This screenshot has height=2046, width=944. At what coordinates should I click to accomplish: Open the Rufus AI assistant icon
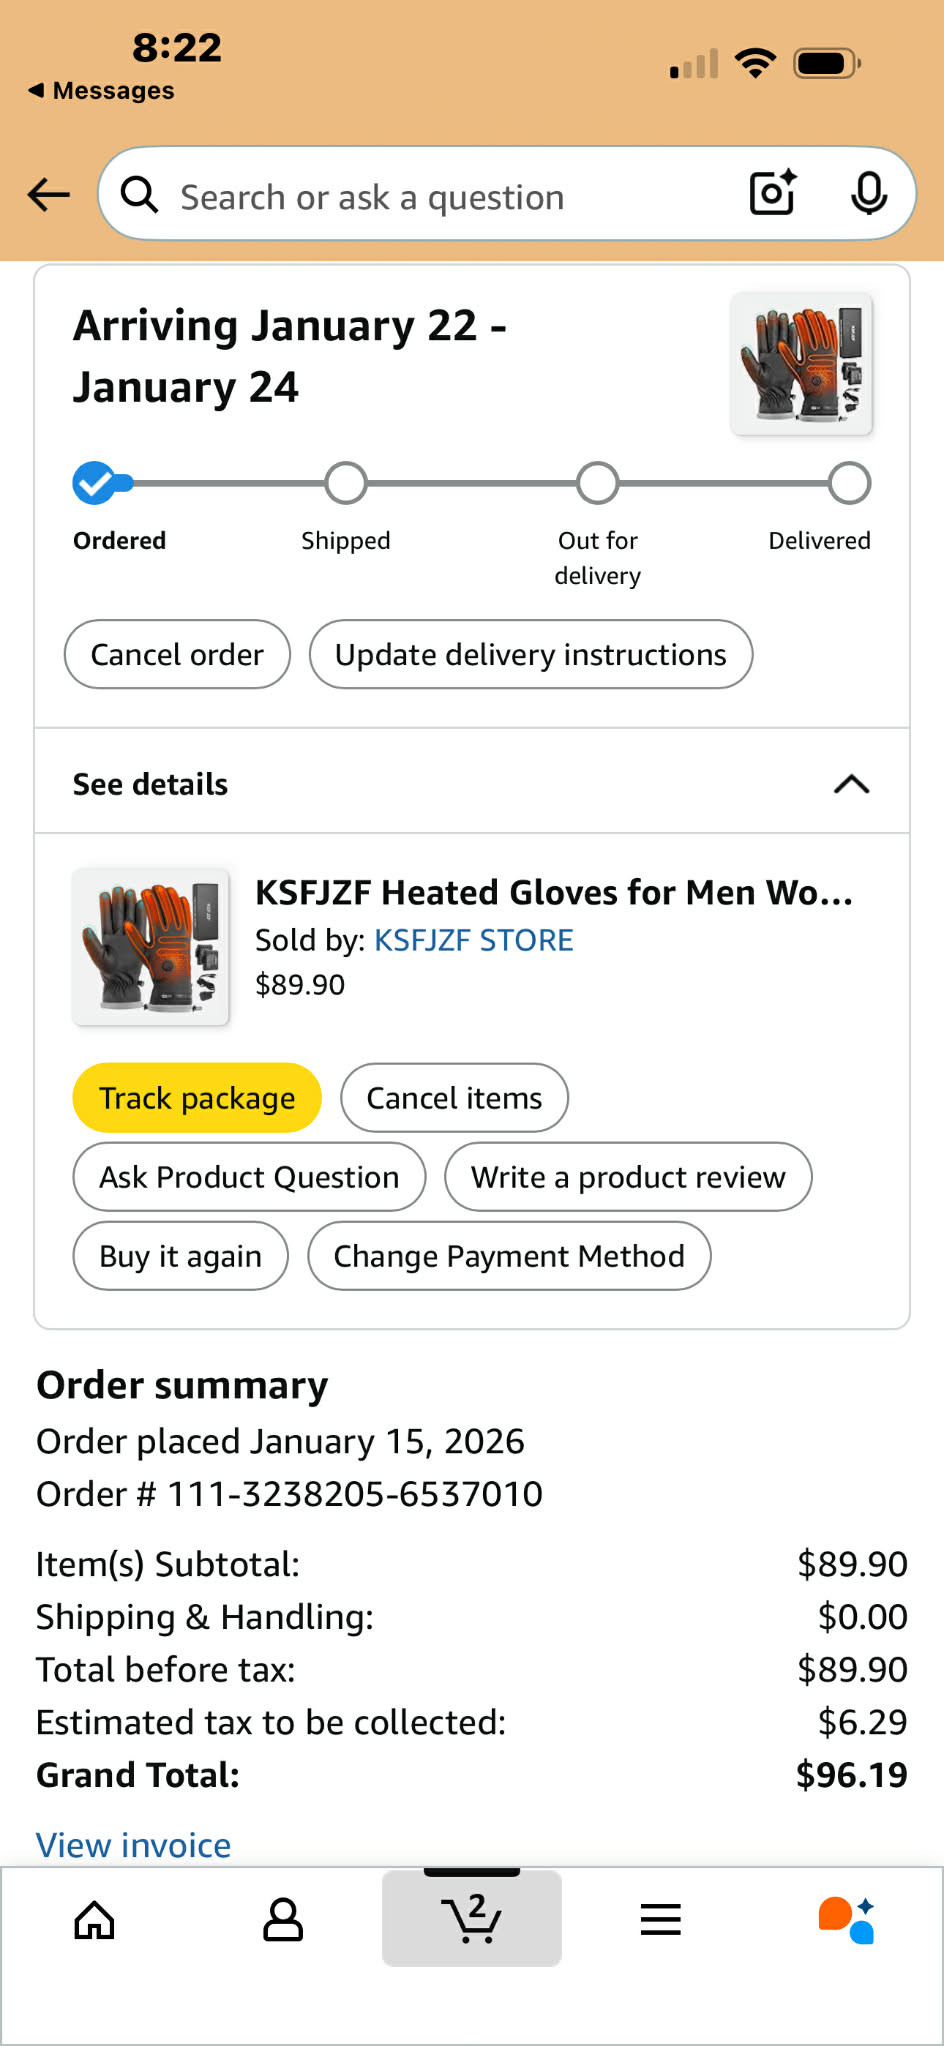pos(846,1920)
